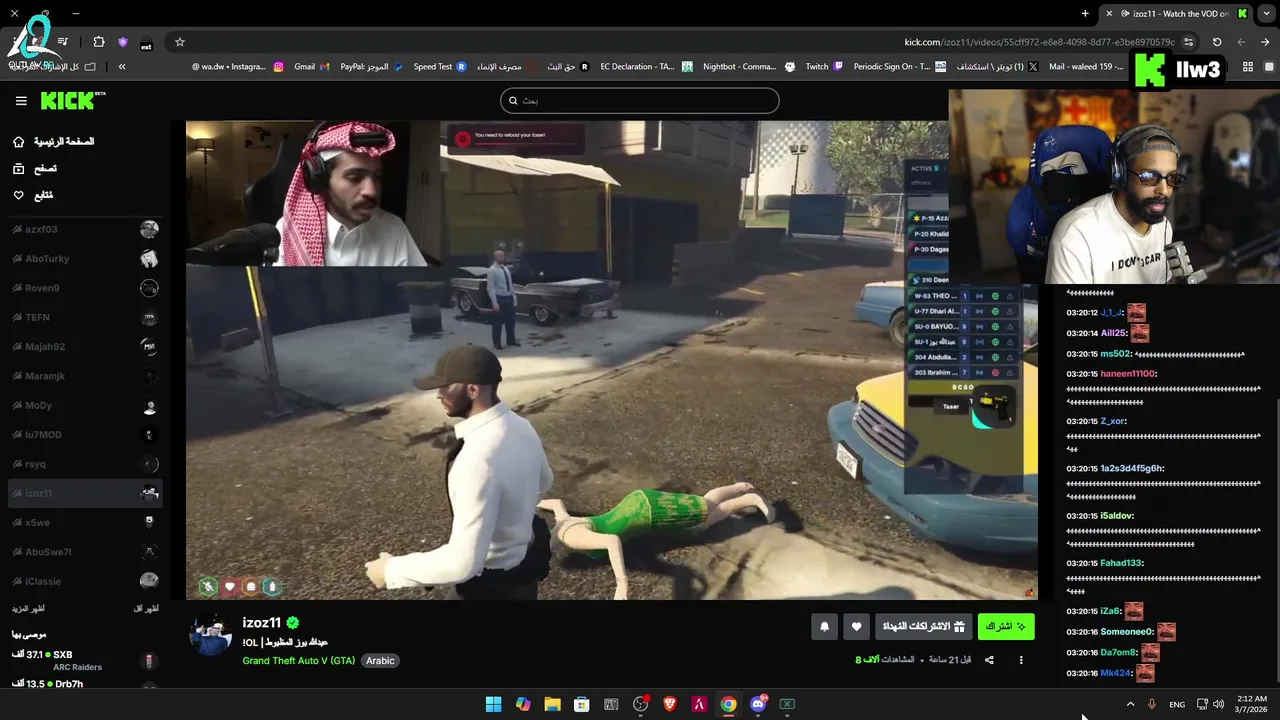Click ms502 username in chat
The image size is (1280, 720).
click(x=1115, y=354)
